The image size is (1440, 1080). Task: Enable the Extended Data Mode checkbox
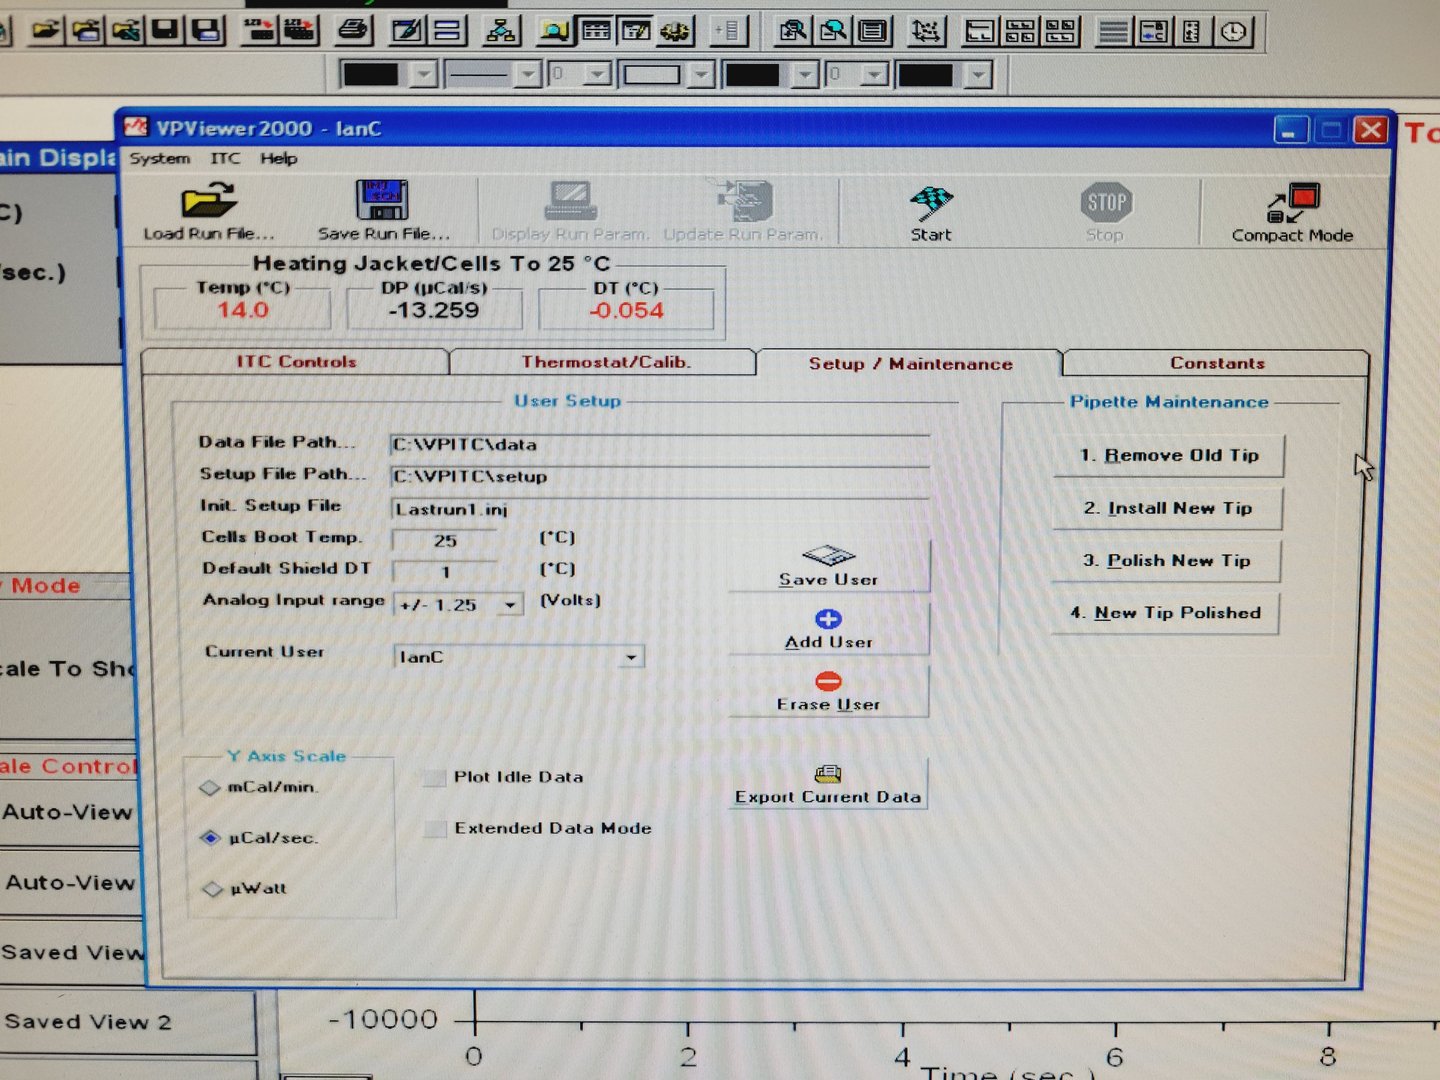435,829
